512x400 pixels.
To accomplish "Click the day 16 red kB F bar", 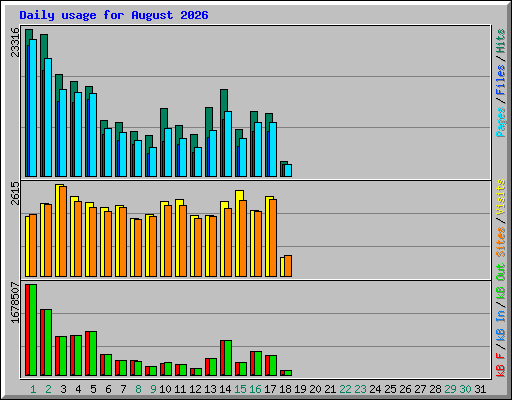I will coord(252,363).
